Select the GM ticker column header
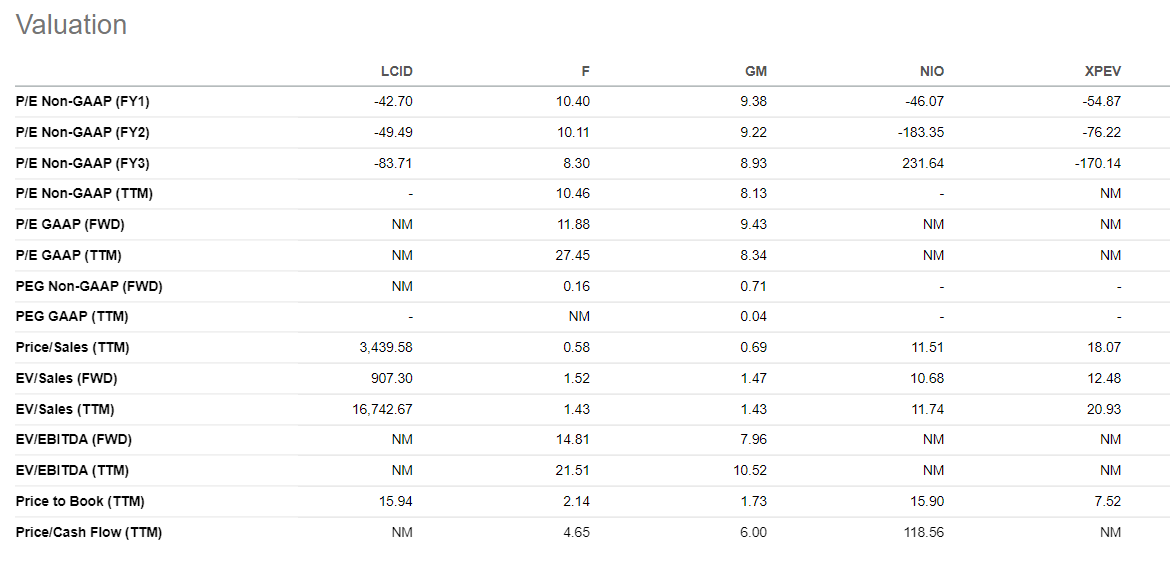 coord(755,71)
